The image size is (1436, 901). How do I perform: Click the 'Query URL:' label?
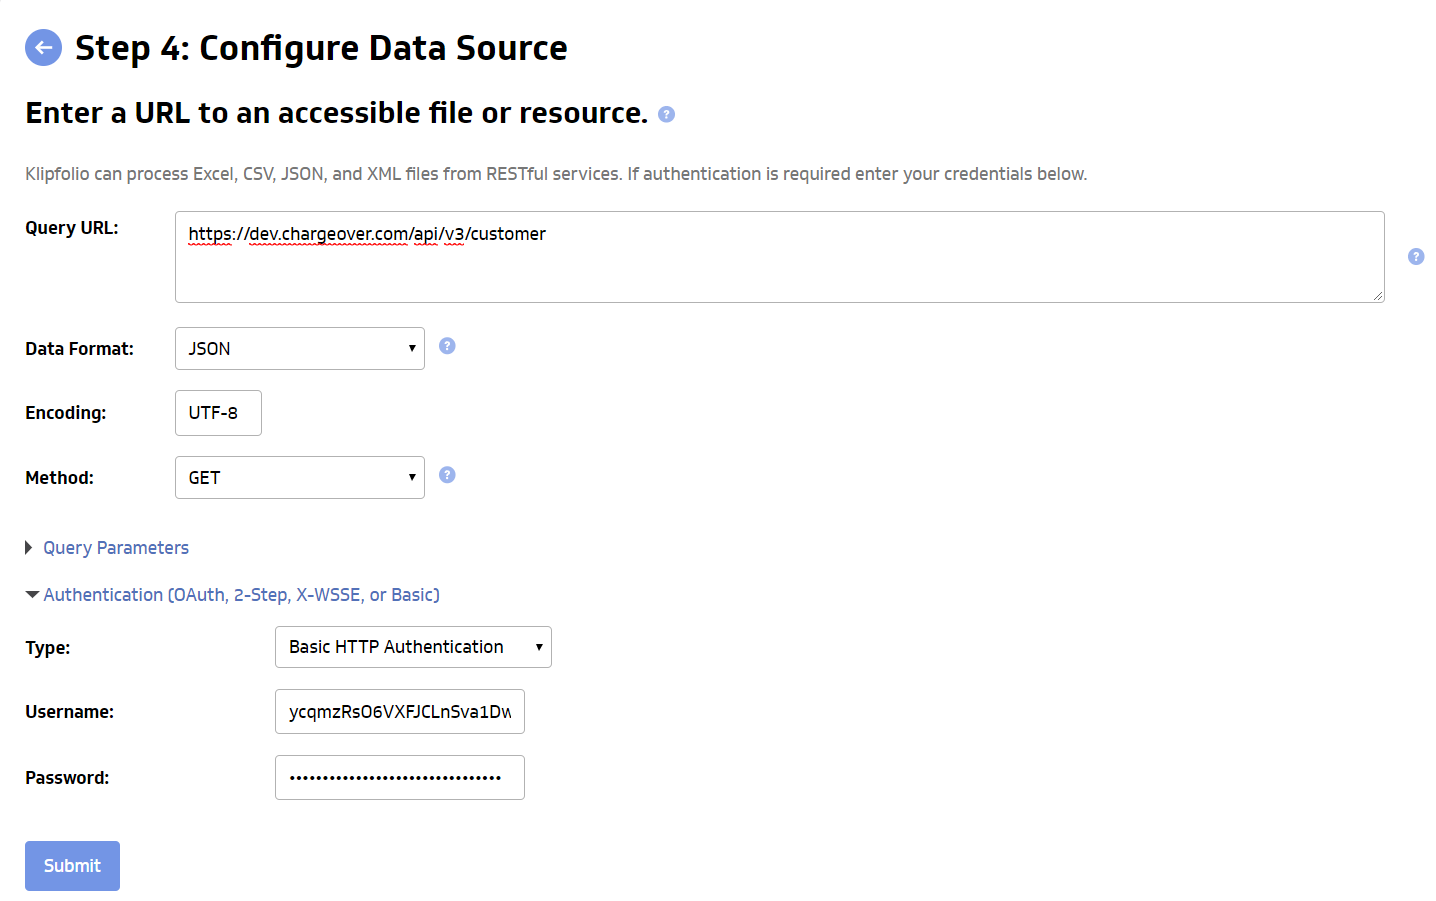72,228
